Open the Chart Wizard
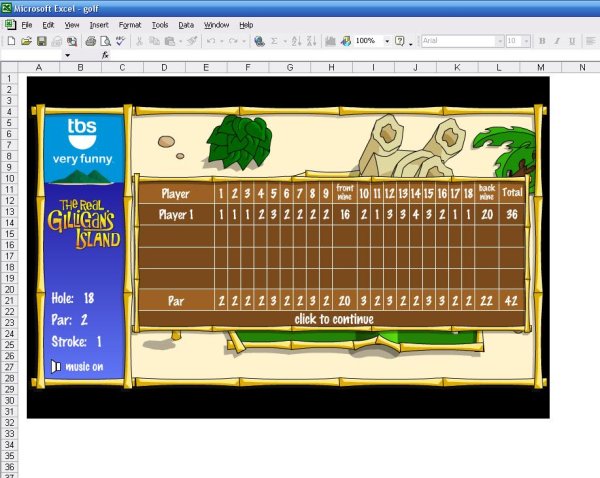The width and height of the screenshot is (600, 478). coord(330,41)
